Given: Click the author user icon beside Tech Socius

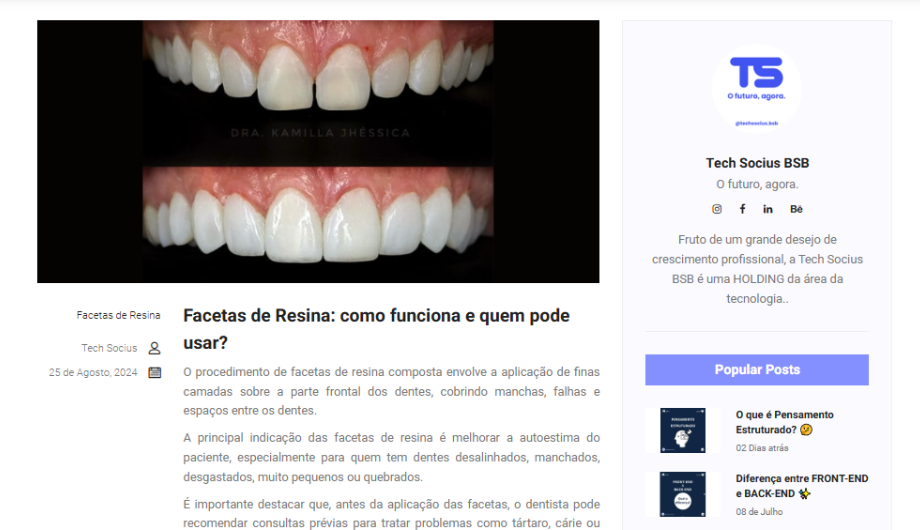Looking at the screenshot, I should click(154, 348).
